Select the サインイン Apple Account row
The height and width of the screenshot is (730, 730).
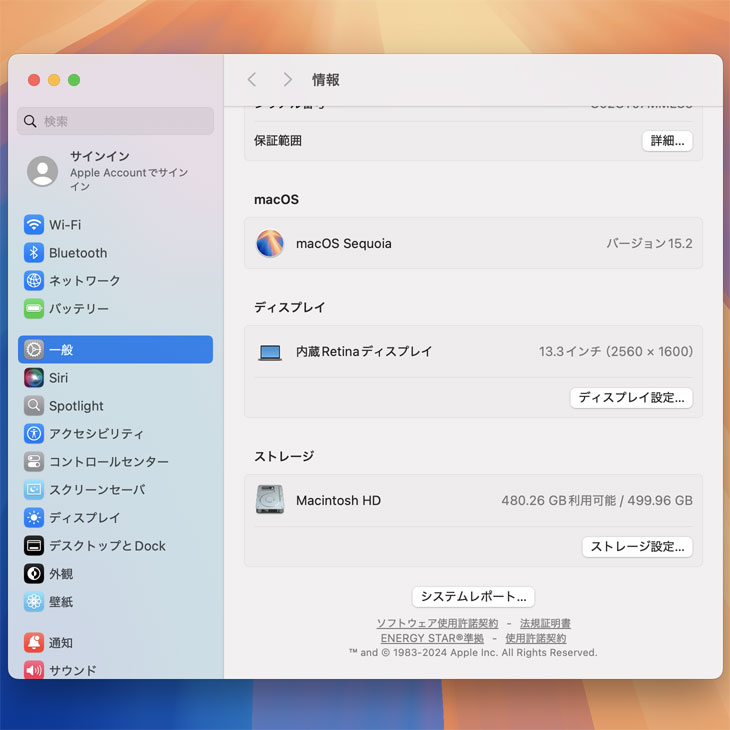pos(115,171)
